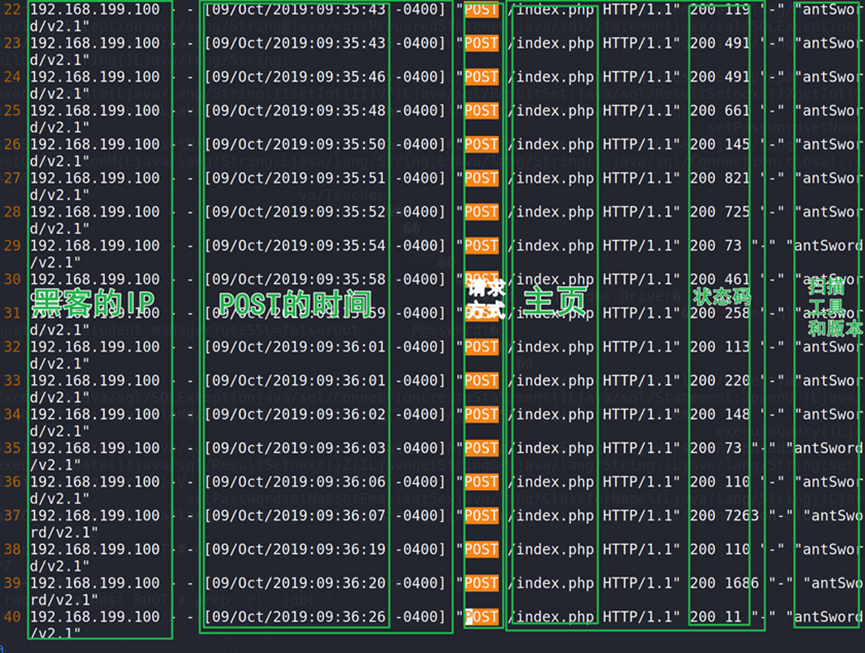Click the green POST的时间 annotation label
Image resolution: width=865 pixels, height=653 pixels.
(295, 303)
